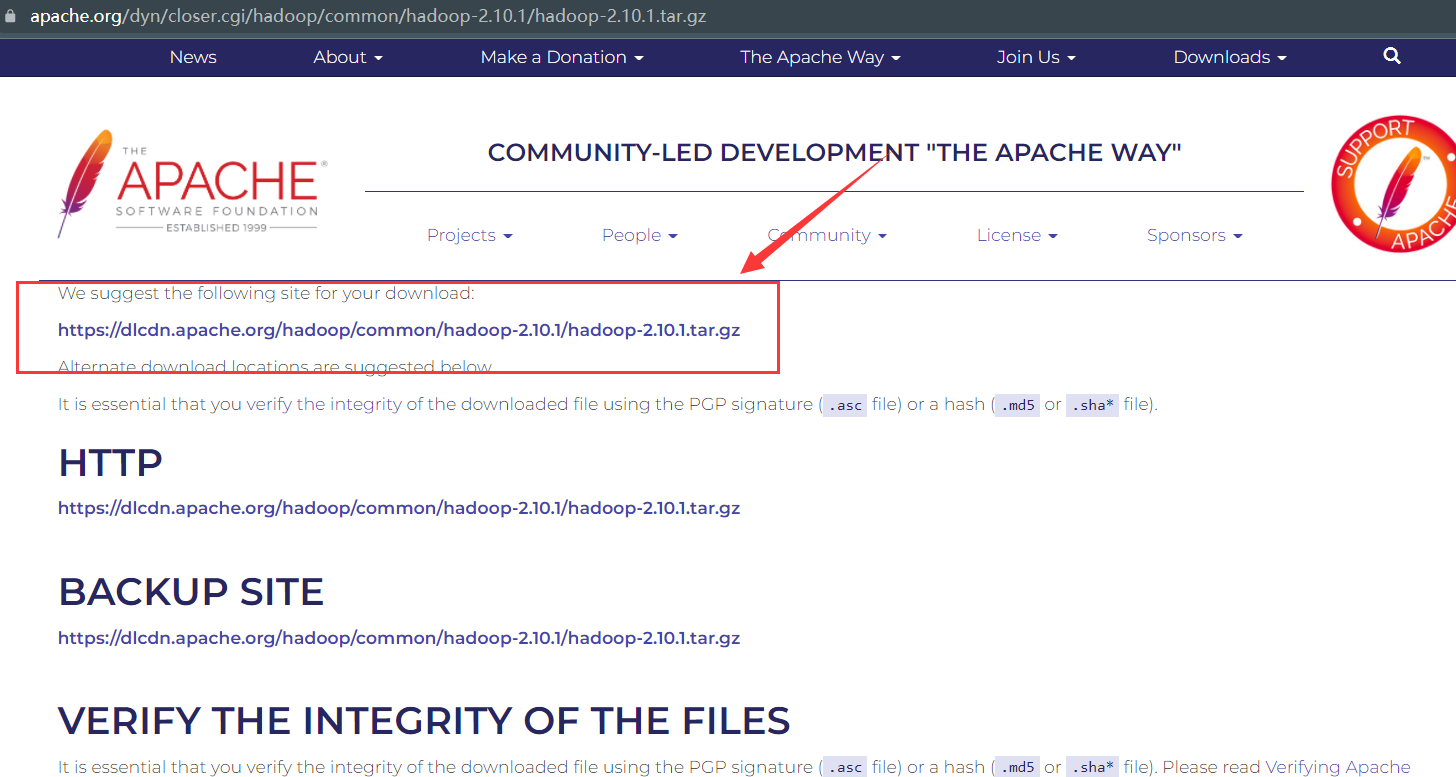
Task: Click the first .asc code label
Action: tap(844, 405)
